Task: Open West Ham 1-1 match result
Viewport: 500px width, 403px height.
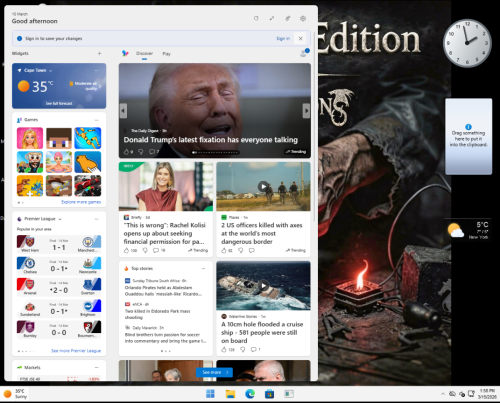Action: [x=59, y=244]
